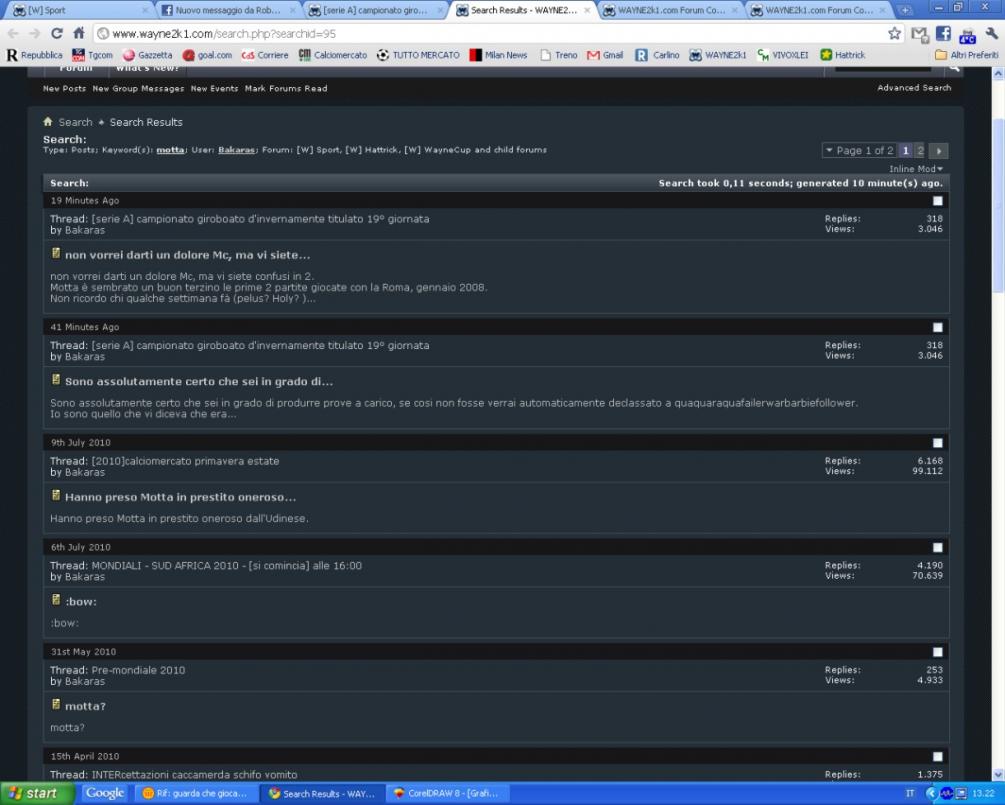Select the checkbox for the 9th July 2010 post
Image resolution: width=1005 pixels, height=805 pixels.
[x=937, y=443]
